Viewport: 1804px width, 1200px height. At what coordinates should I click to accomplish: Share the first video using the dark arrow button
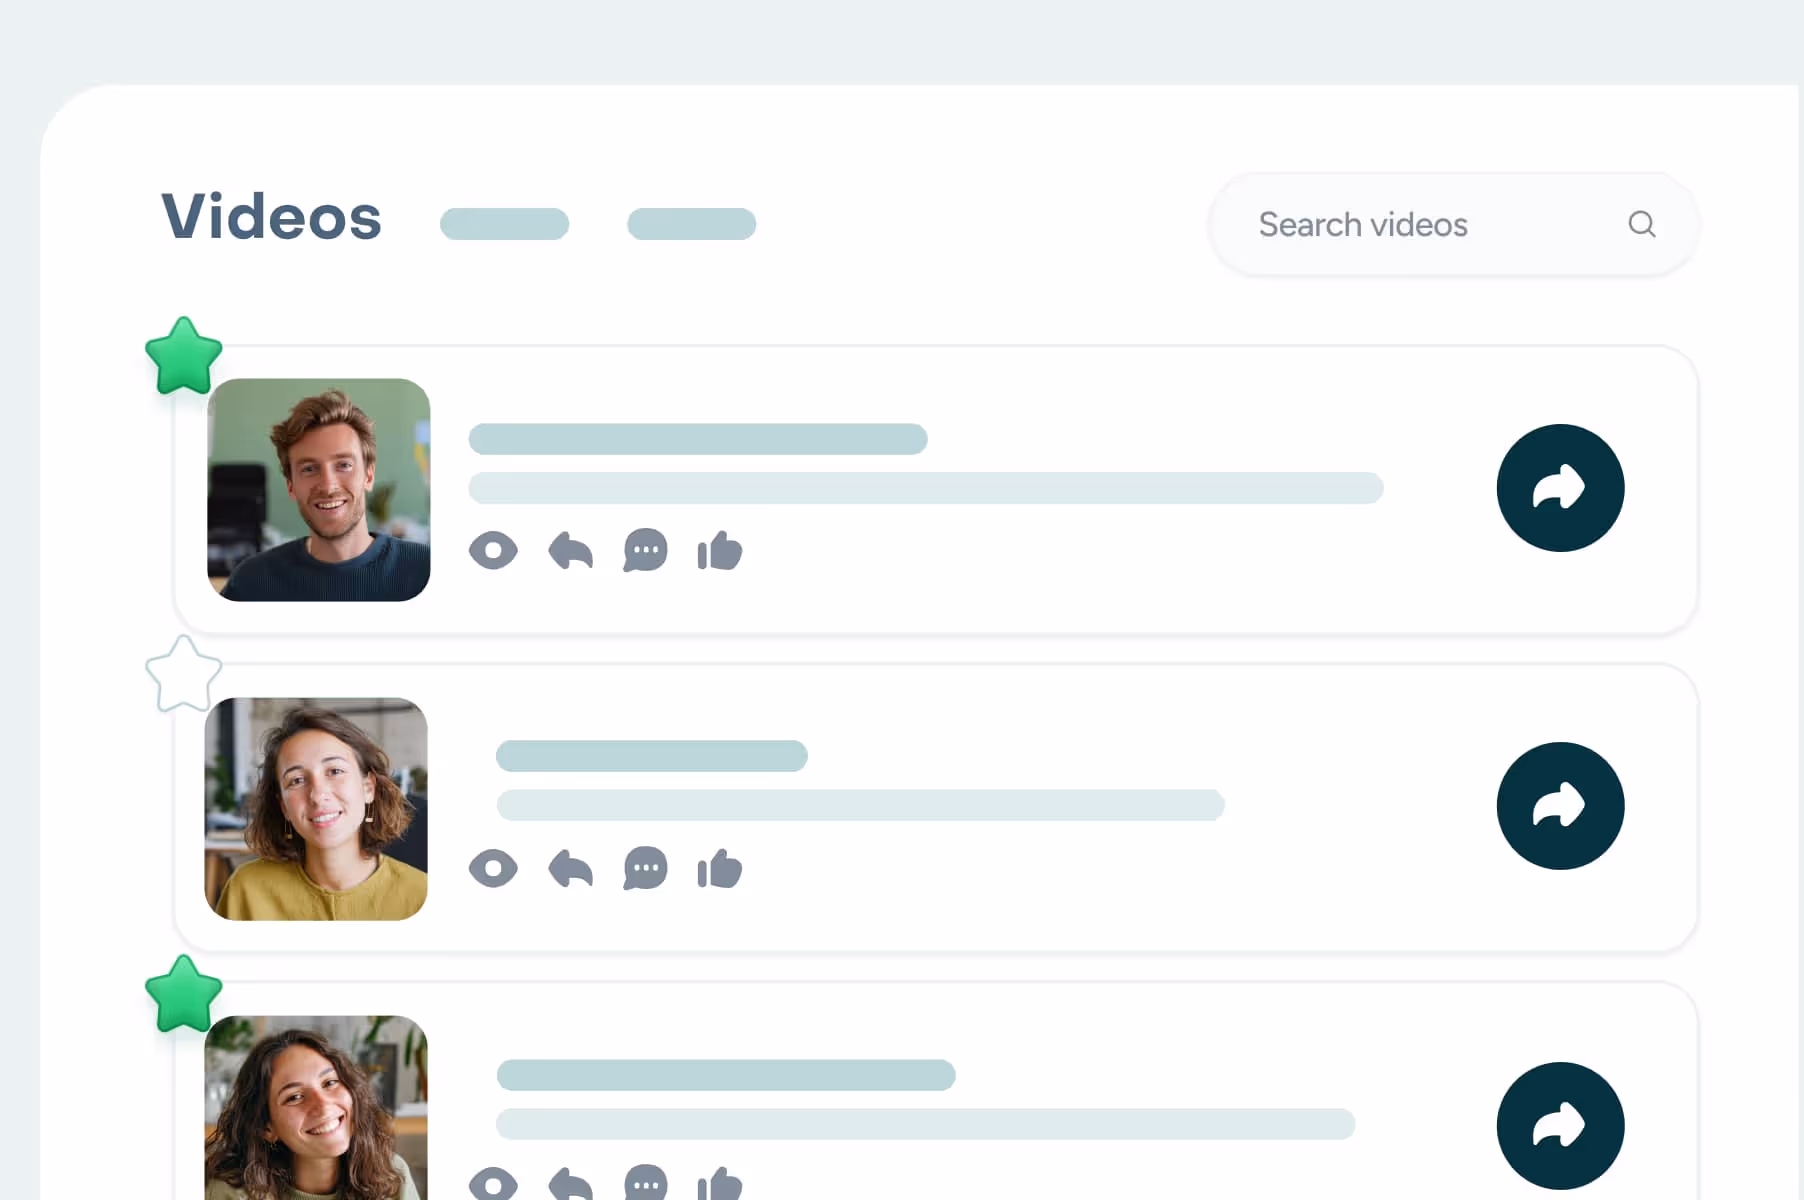pyautogui.click(x=1559, y=487)
